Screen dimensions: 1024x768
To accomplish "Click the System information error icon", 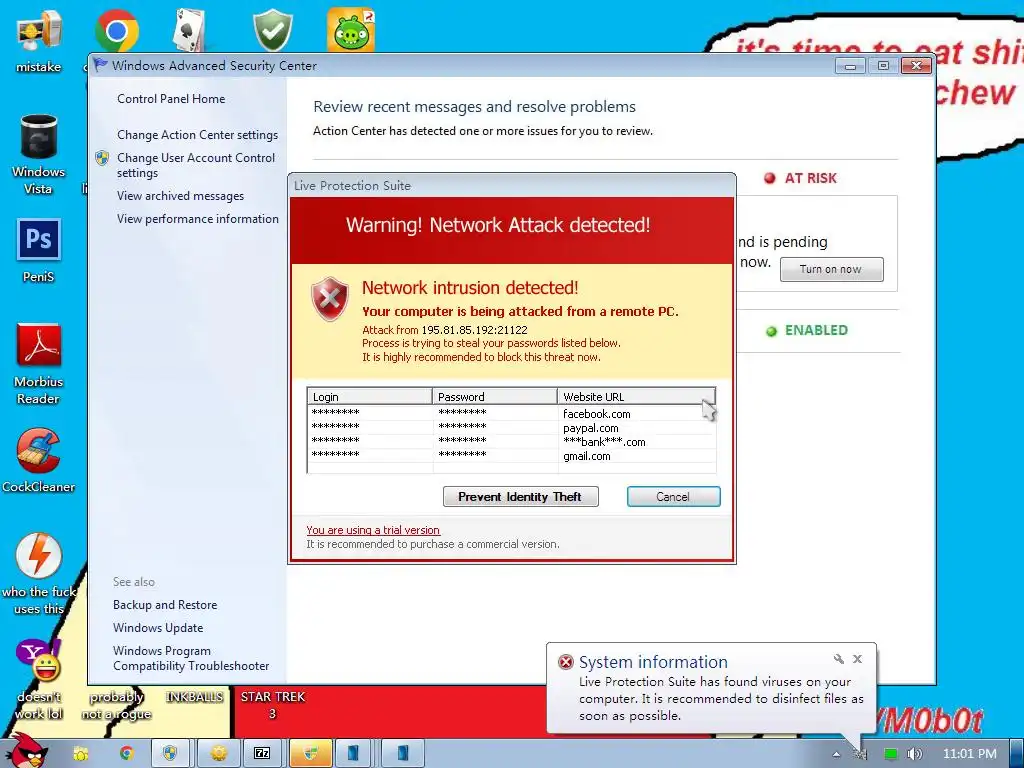I will (x=566, y=662).
